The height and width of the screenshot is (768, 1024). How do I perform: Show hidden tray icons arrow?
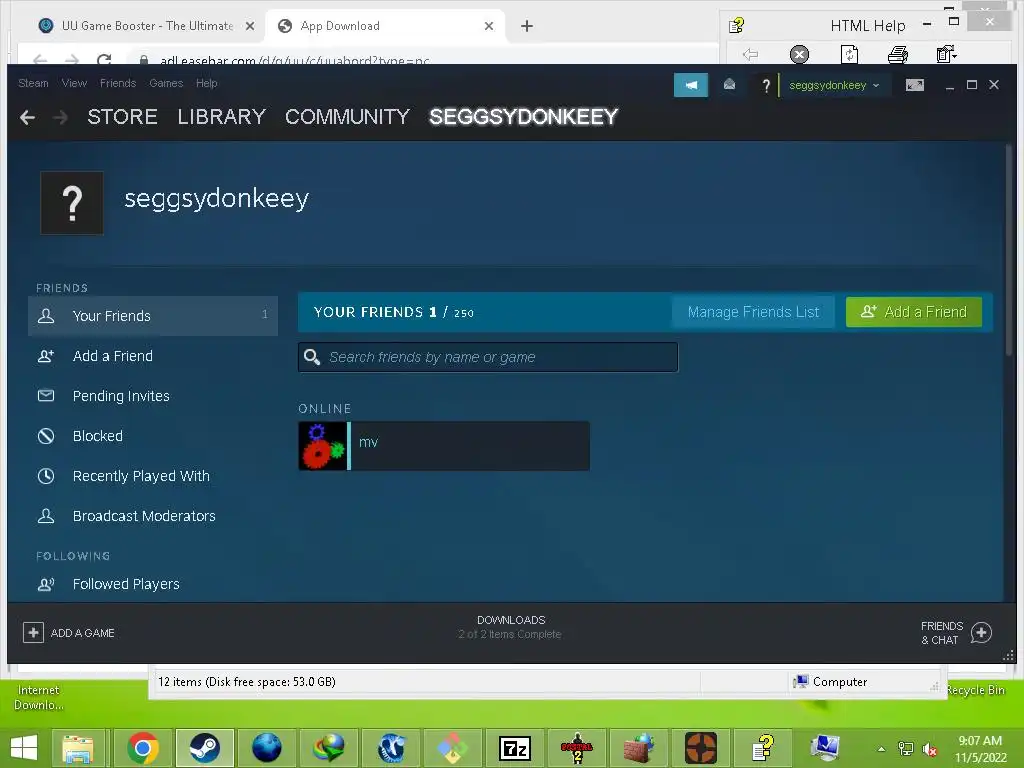click(x=882, y=749)
